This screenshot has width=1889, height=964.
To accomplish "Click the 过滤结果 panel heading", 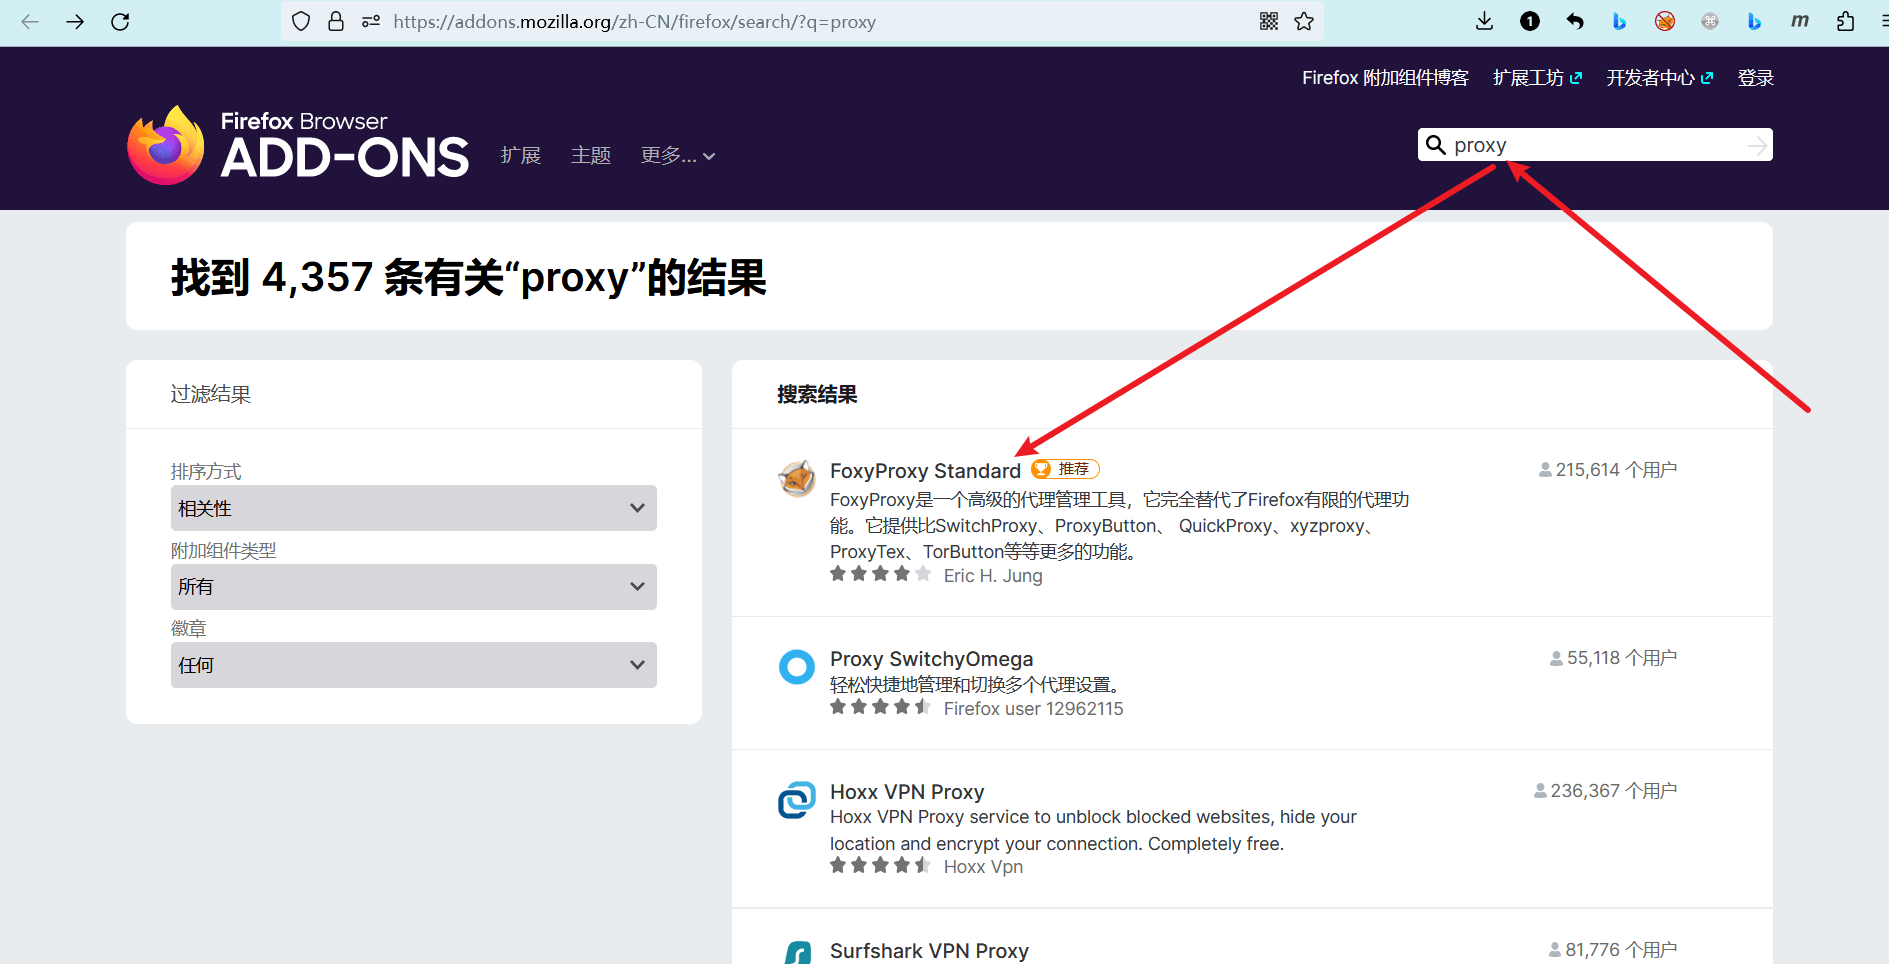I will [210, 394].
